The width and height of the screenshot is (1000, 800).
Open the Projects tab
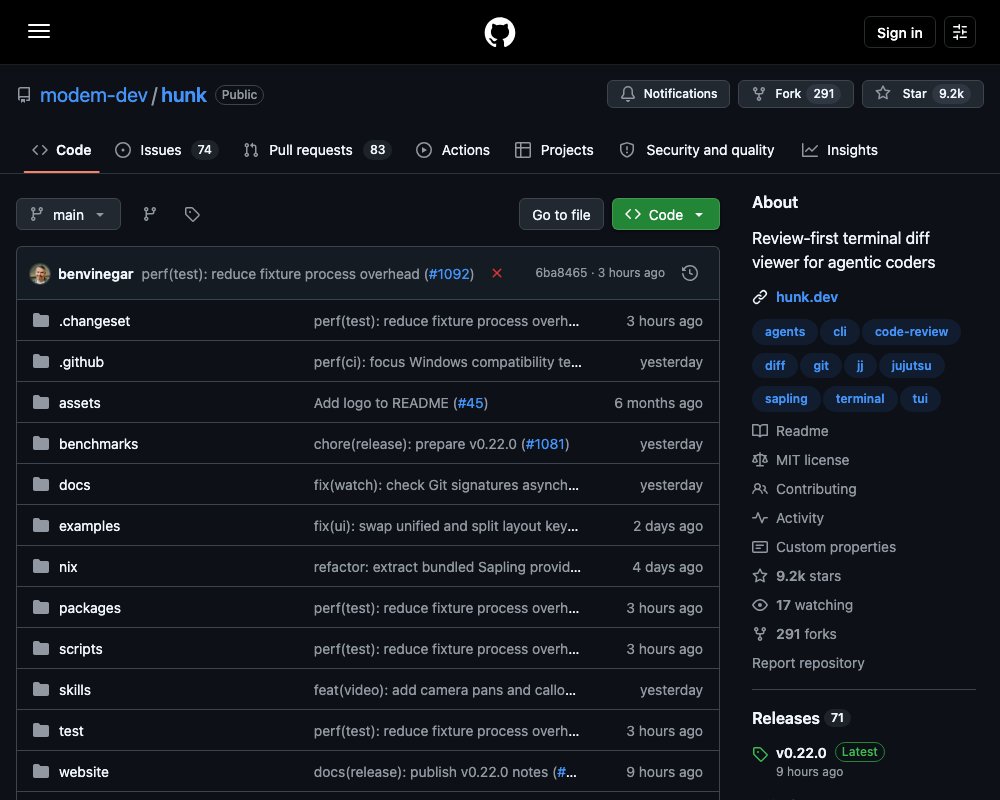click(554, 150)
